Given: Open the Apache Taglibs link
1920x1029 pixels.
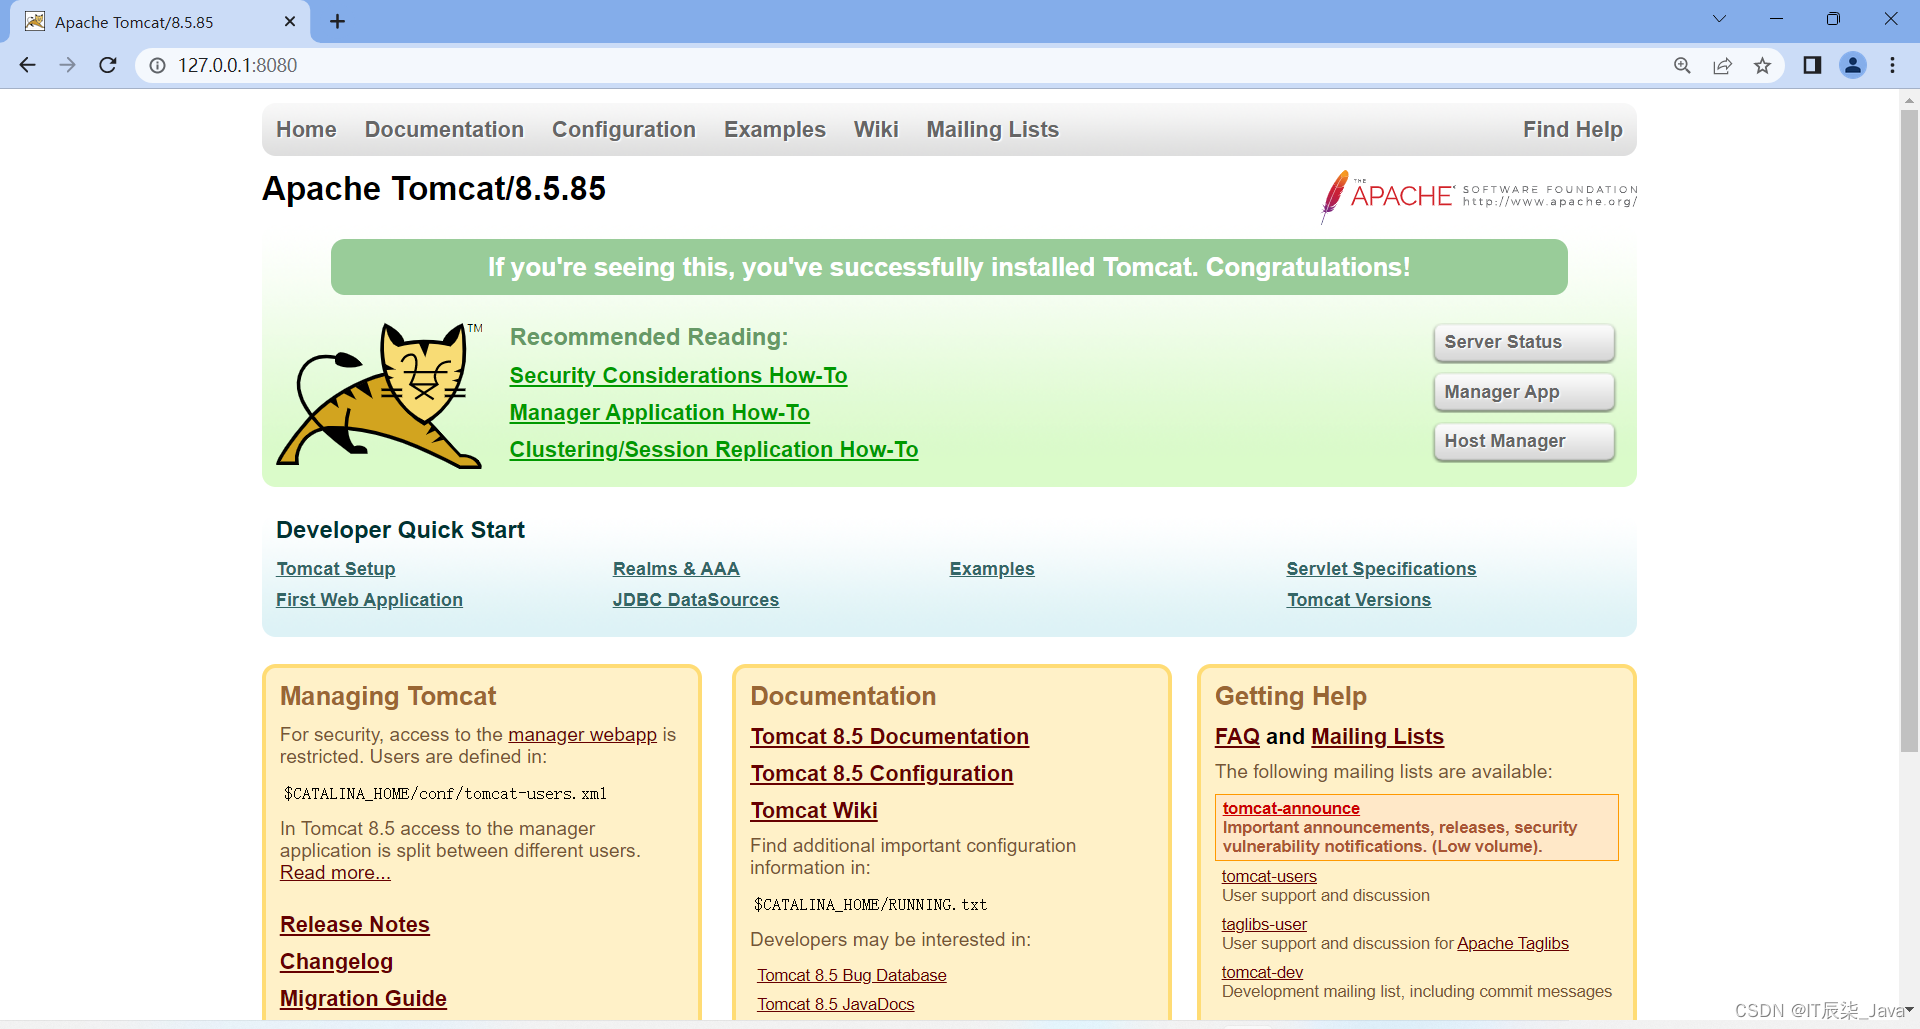Looking at the screenshot, I should (1513, 943).
